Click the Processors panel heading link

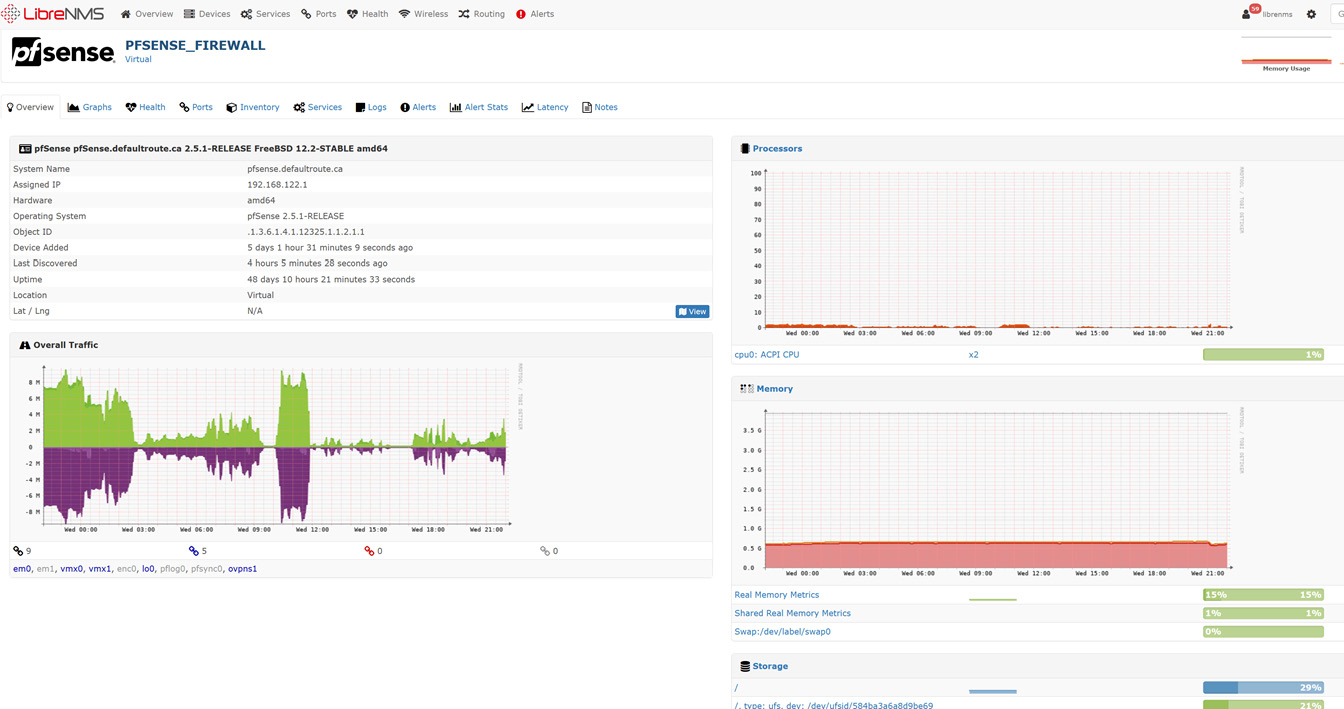point(777,149)
